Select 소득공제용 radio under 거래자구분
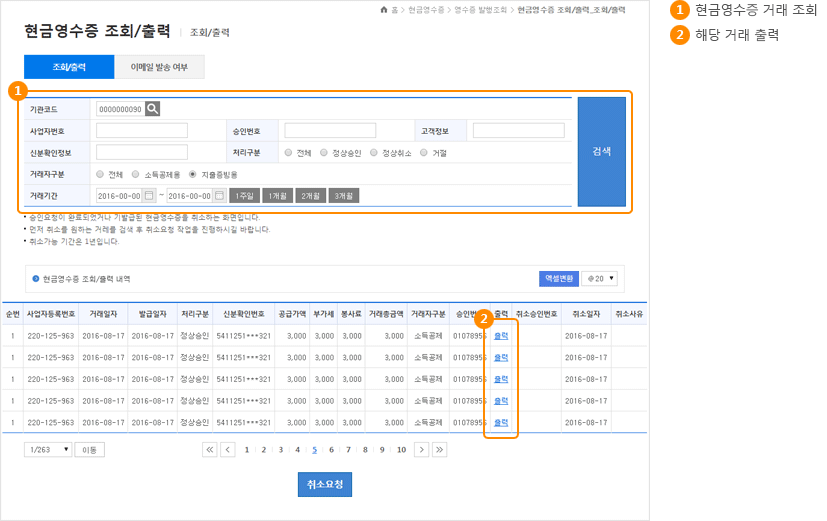The height and width of the screenshot is (521, 827). point(135,174)
